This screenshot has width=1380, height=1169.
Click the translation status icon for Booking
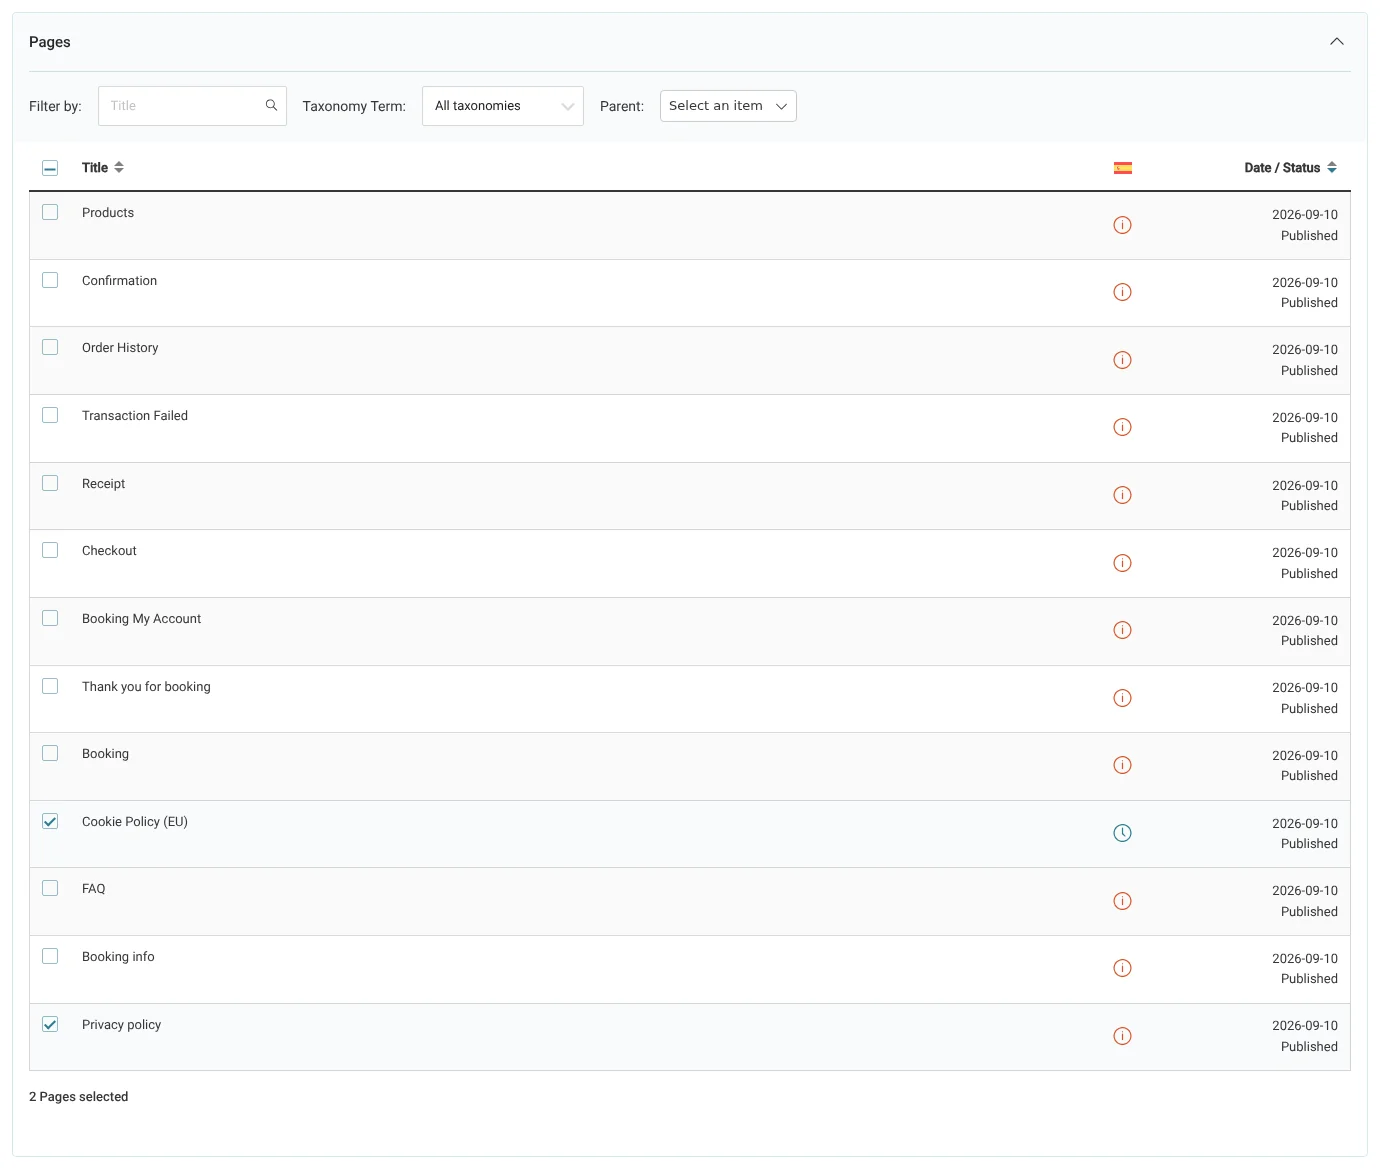[1123, 765]
